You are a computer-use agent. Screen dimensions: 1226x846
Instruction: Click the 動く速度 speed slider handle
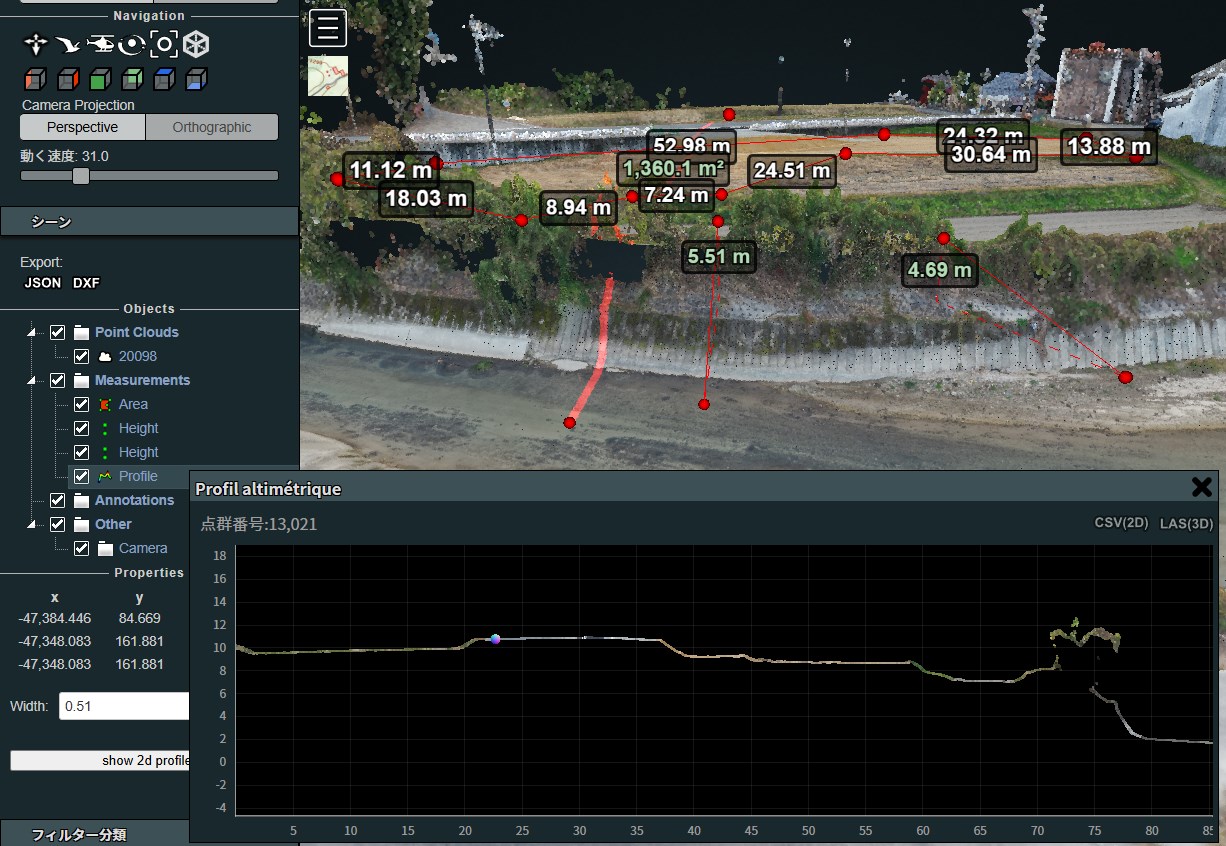pos(81,176)
